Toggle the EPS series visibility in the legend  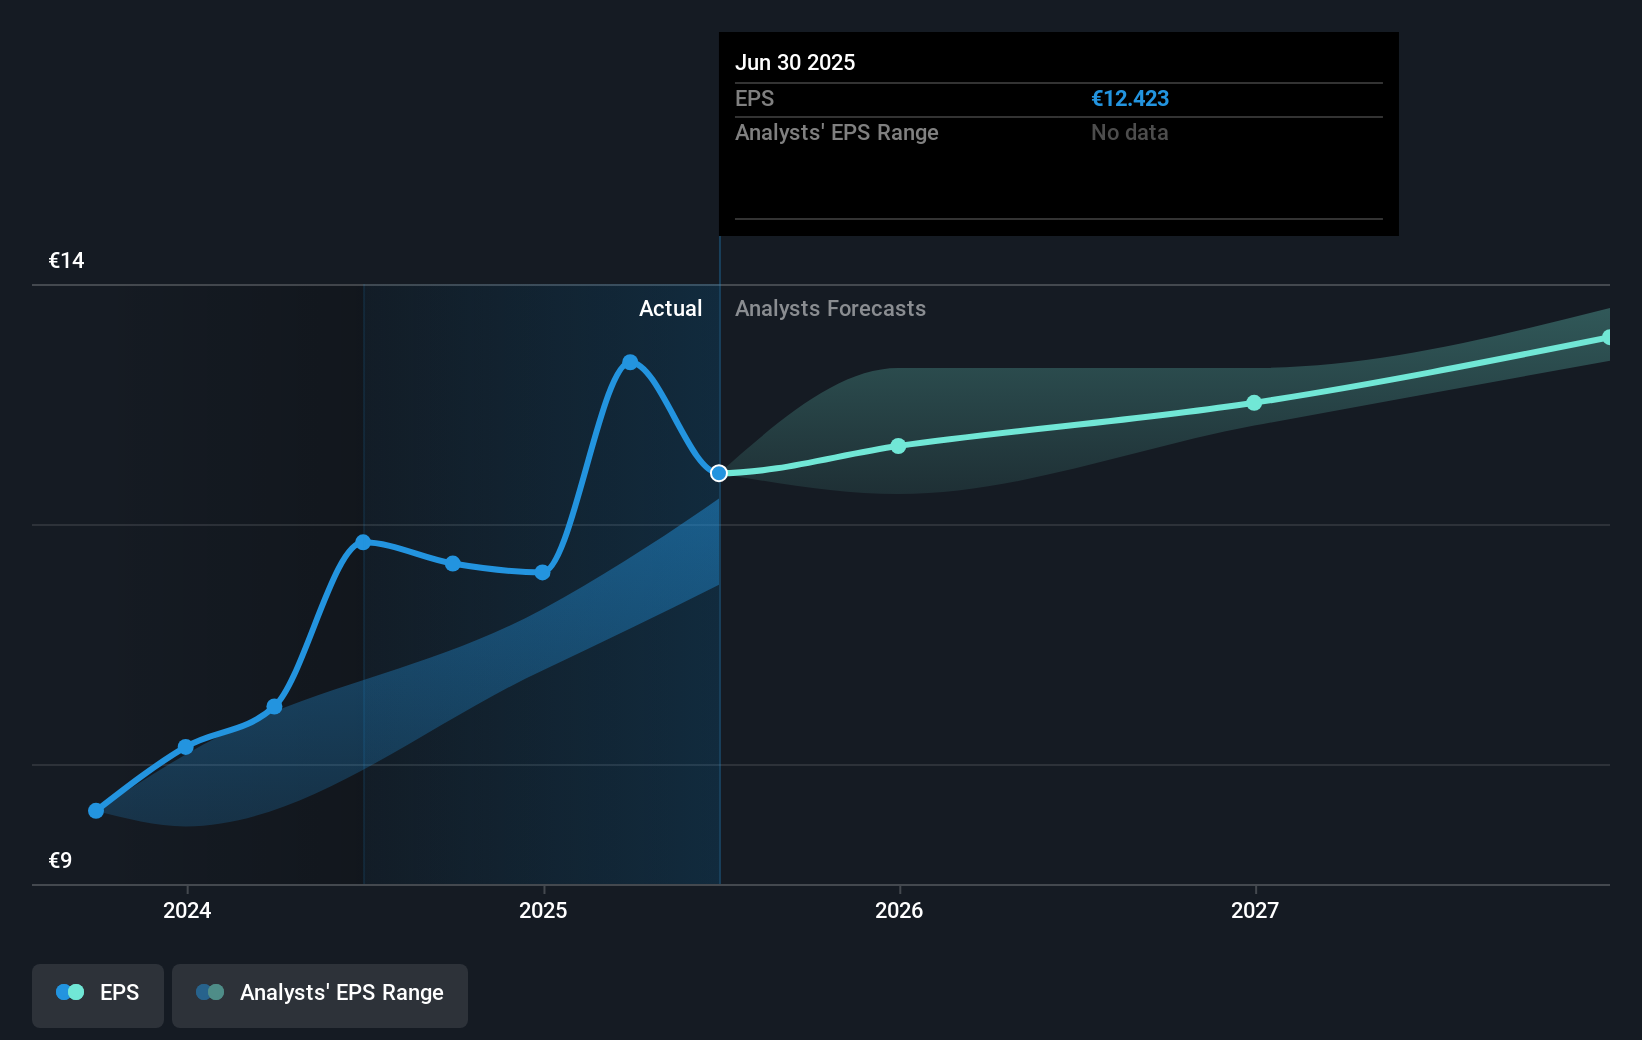(x=97, y=992)
